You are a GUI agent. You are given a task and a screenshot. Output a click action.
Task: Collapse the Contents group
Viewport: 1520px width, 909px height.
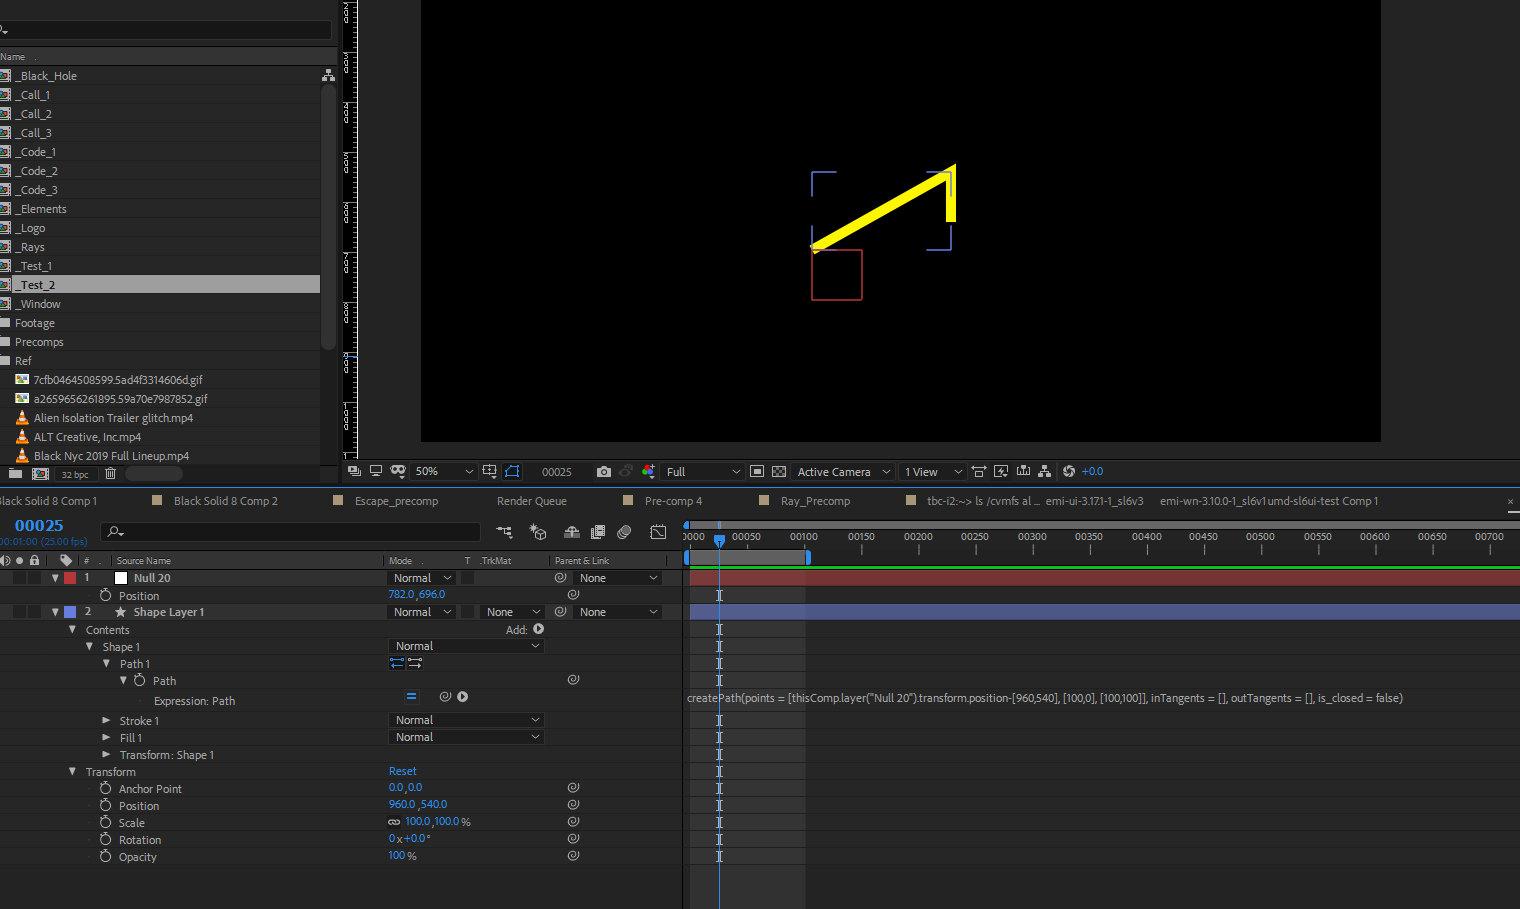point(72,629)
